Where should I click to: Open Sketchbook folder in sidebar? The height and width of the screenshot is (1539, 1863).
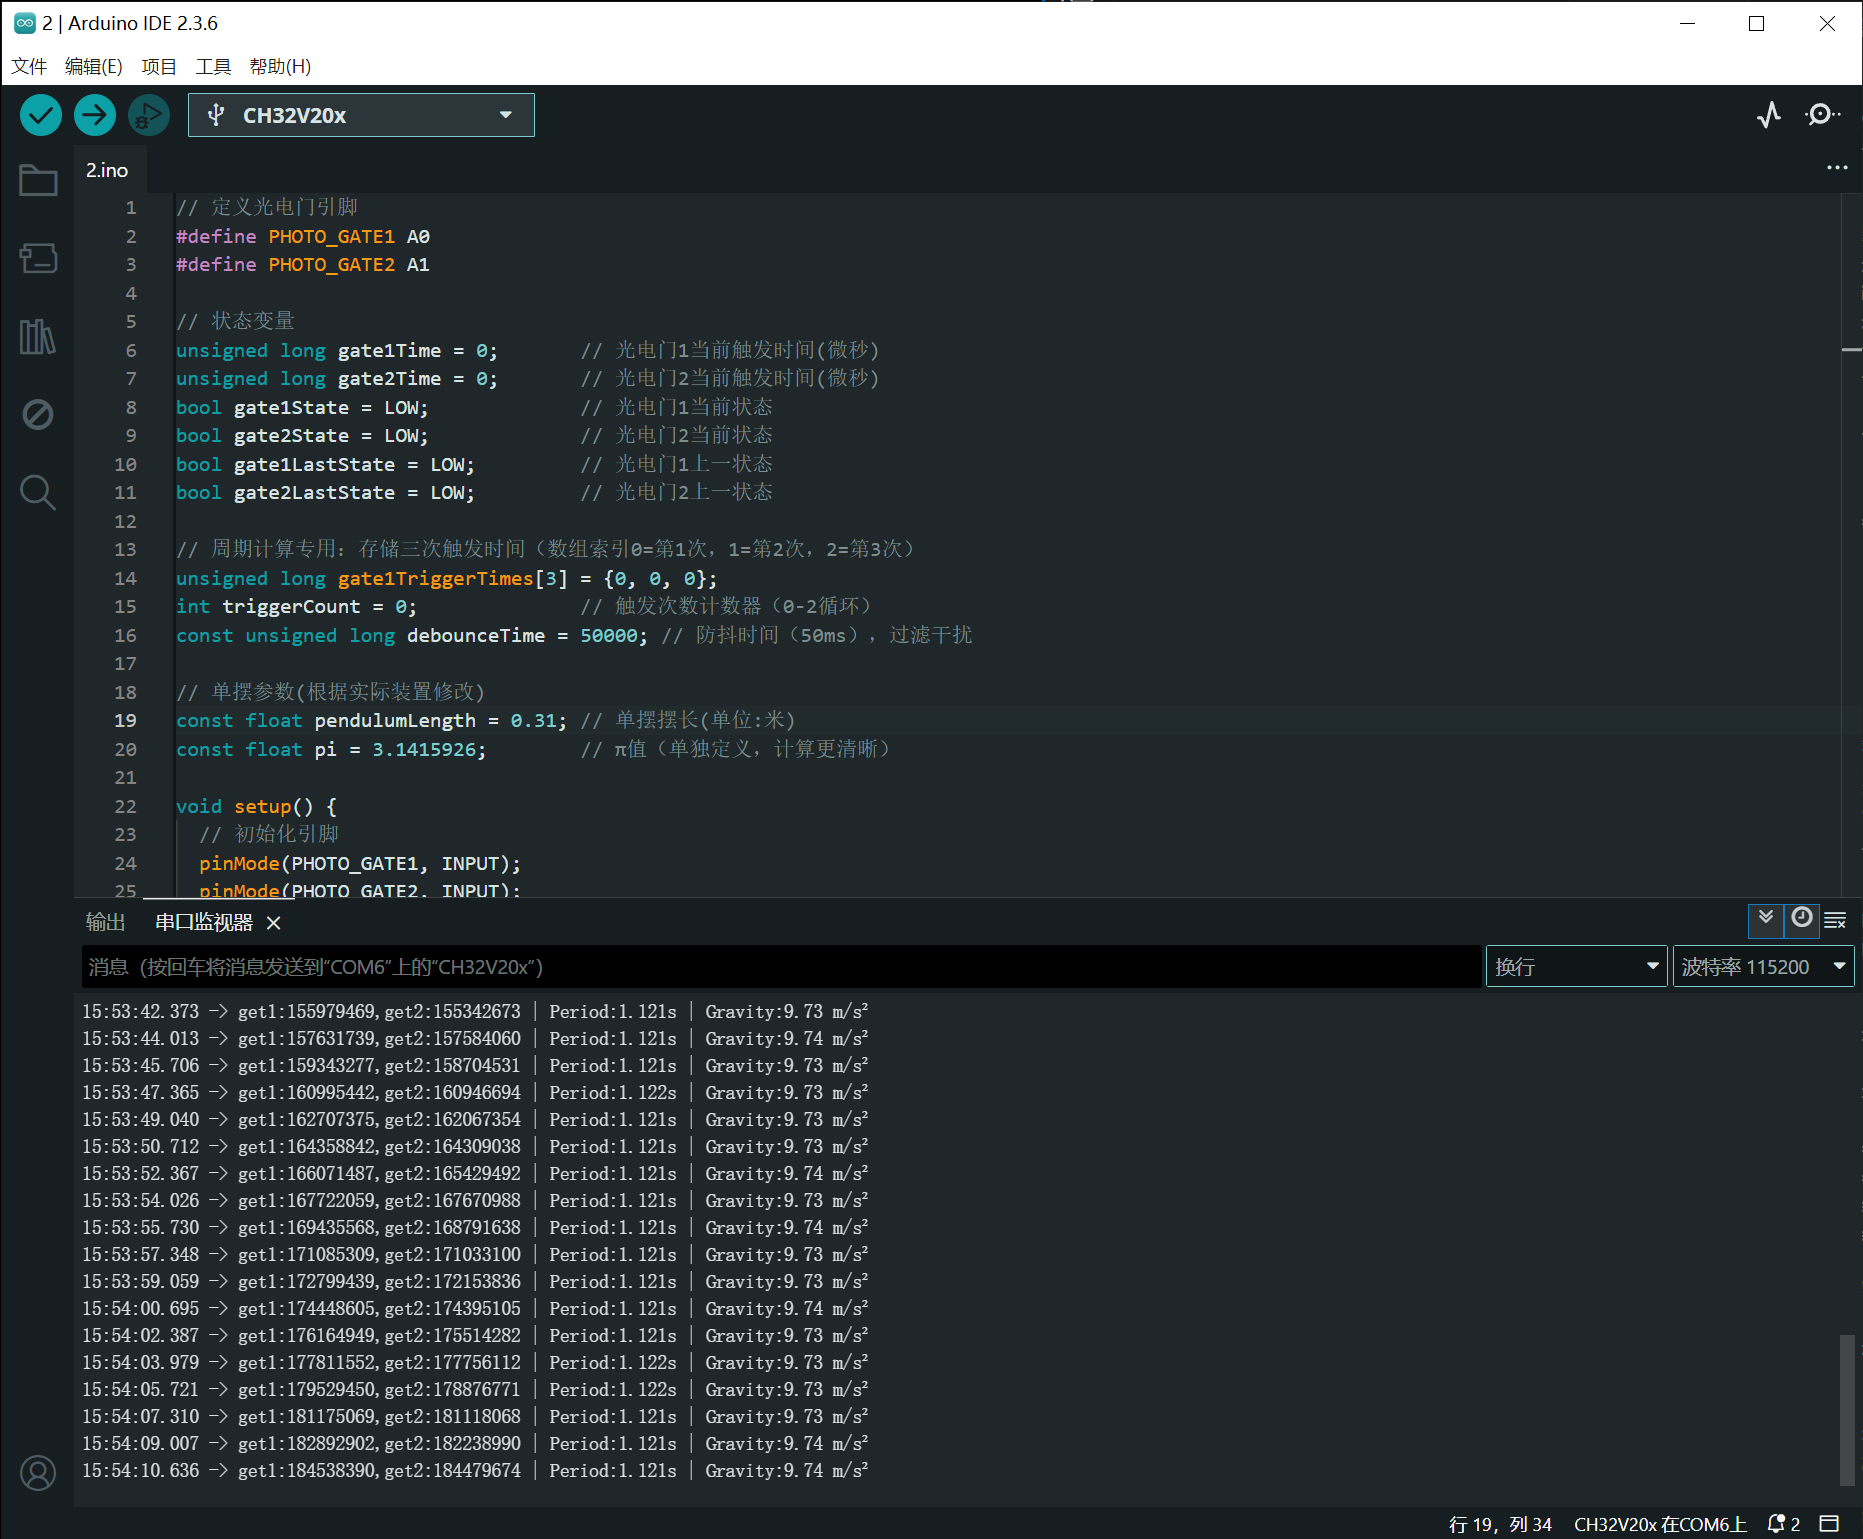click(x=38, y=181)
